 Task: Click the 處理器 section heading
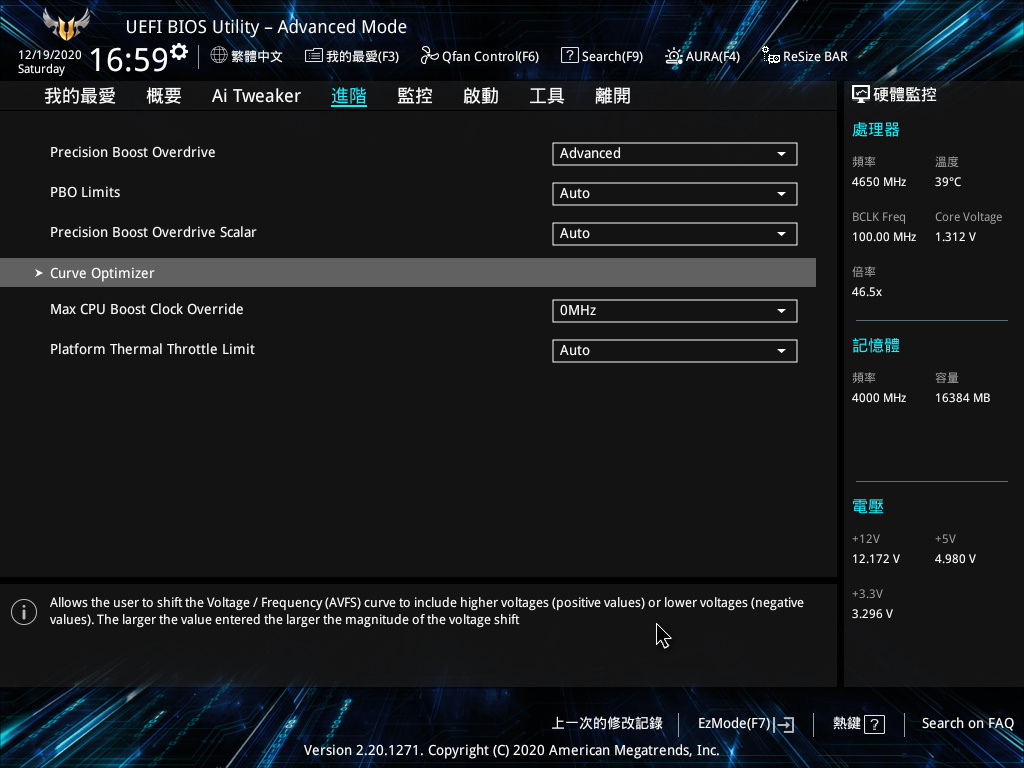[x=875, y=129]
